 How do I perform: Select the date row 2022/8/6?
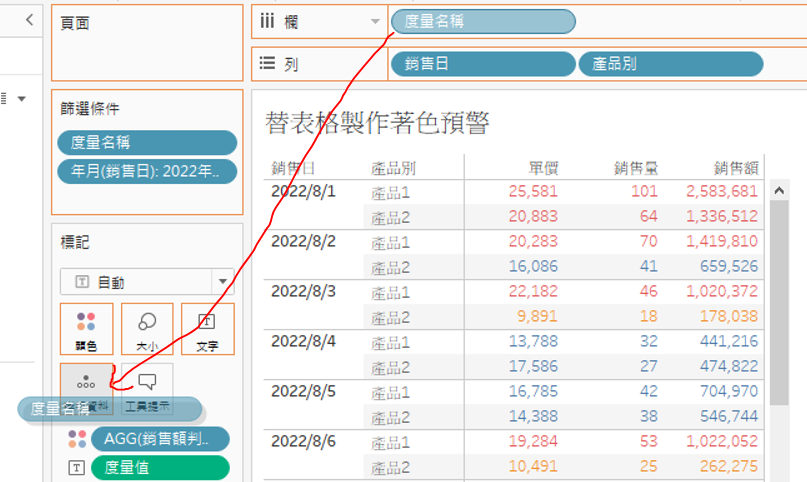(x=303, y=441)
